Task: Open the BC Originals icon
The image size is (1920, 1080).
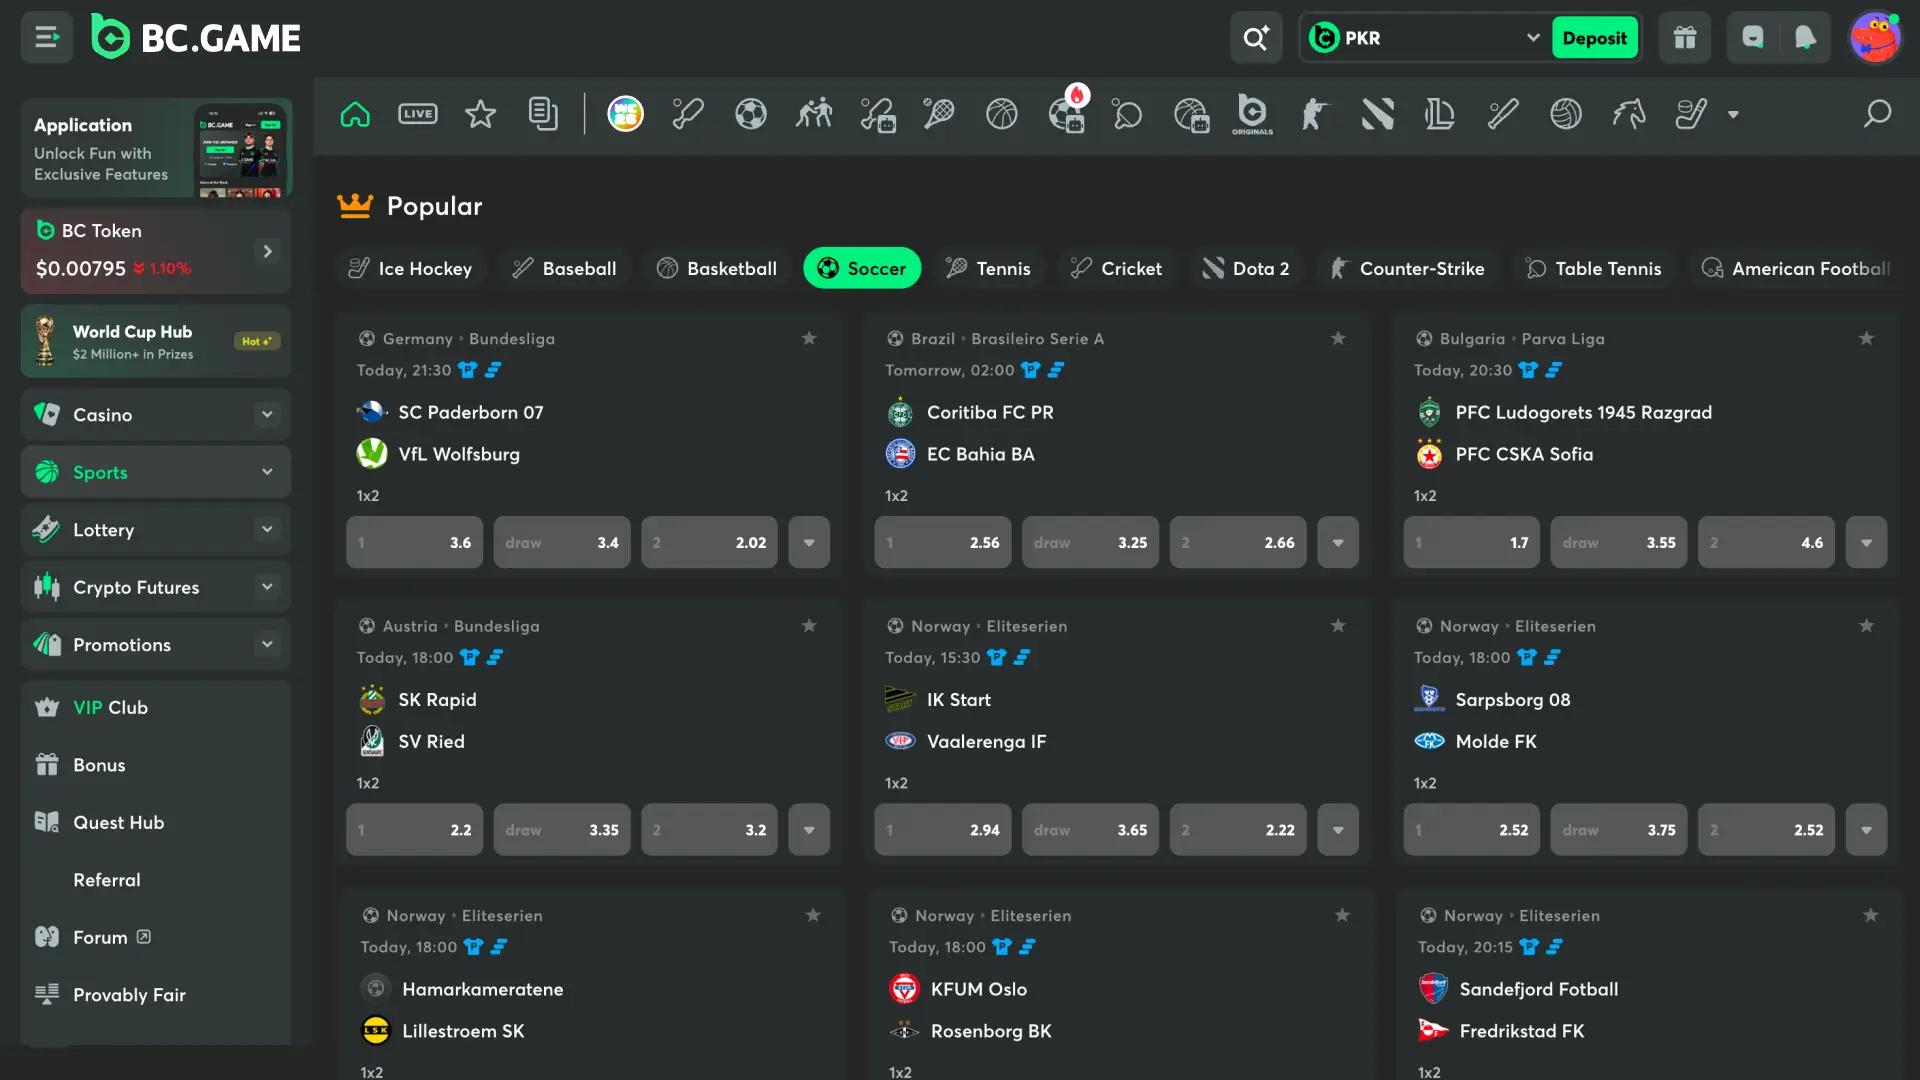Action: click(x=1252, y=114)
